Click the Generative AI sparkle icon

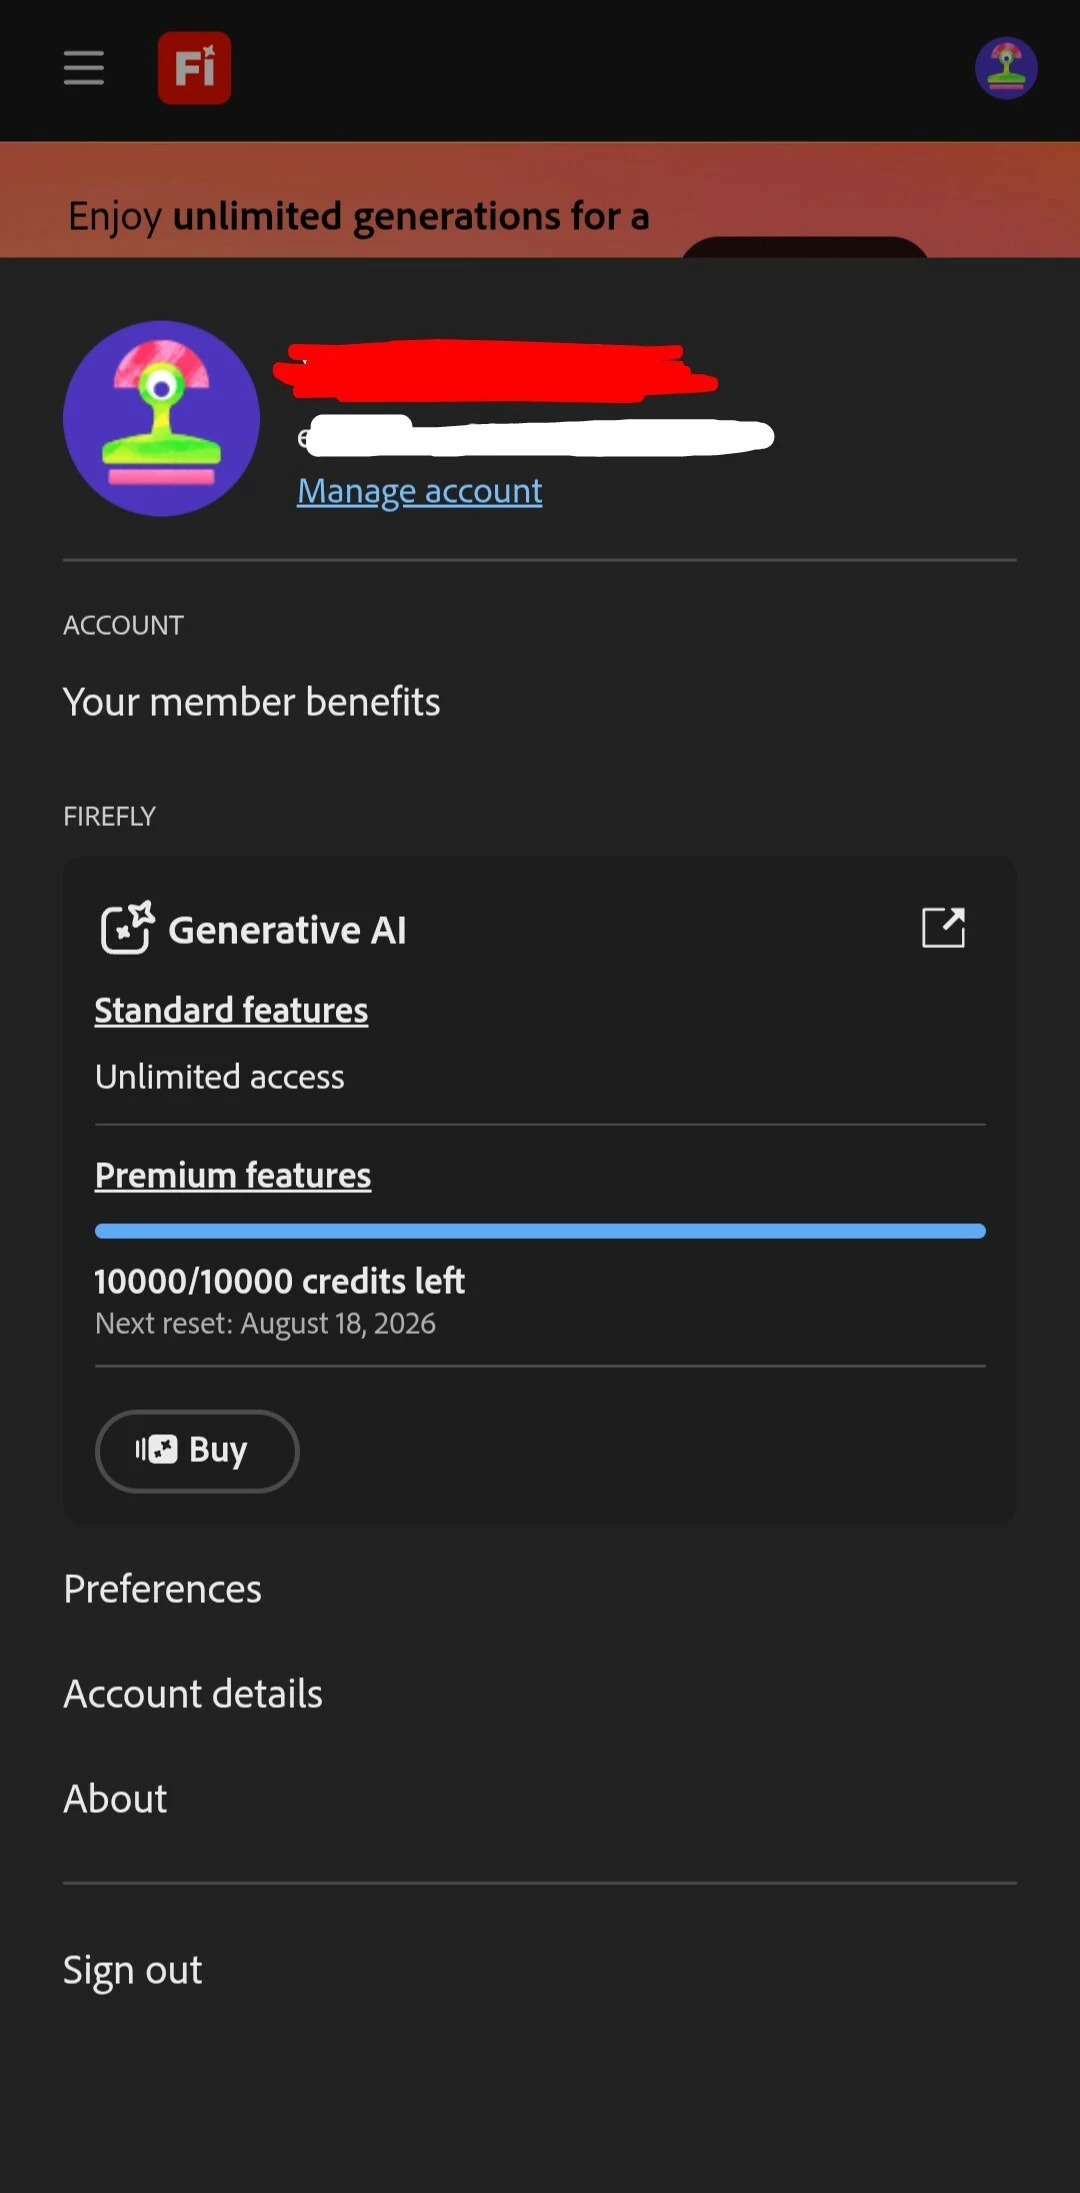tap(127, 928)
